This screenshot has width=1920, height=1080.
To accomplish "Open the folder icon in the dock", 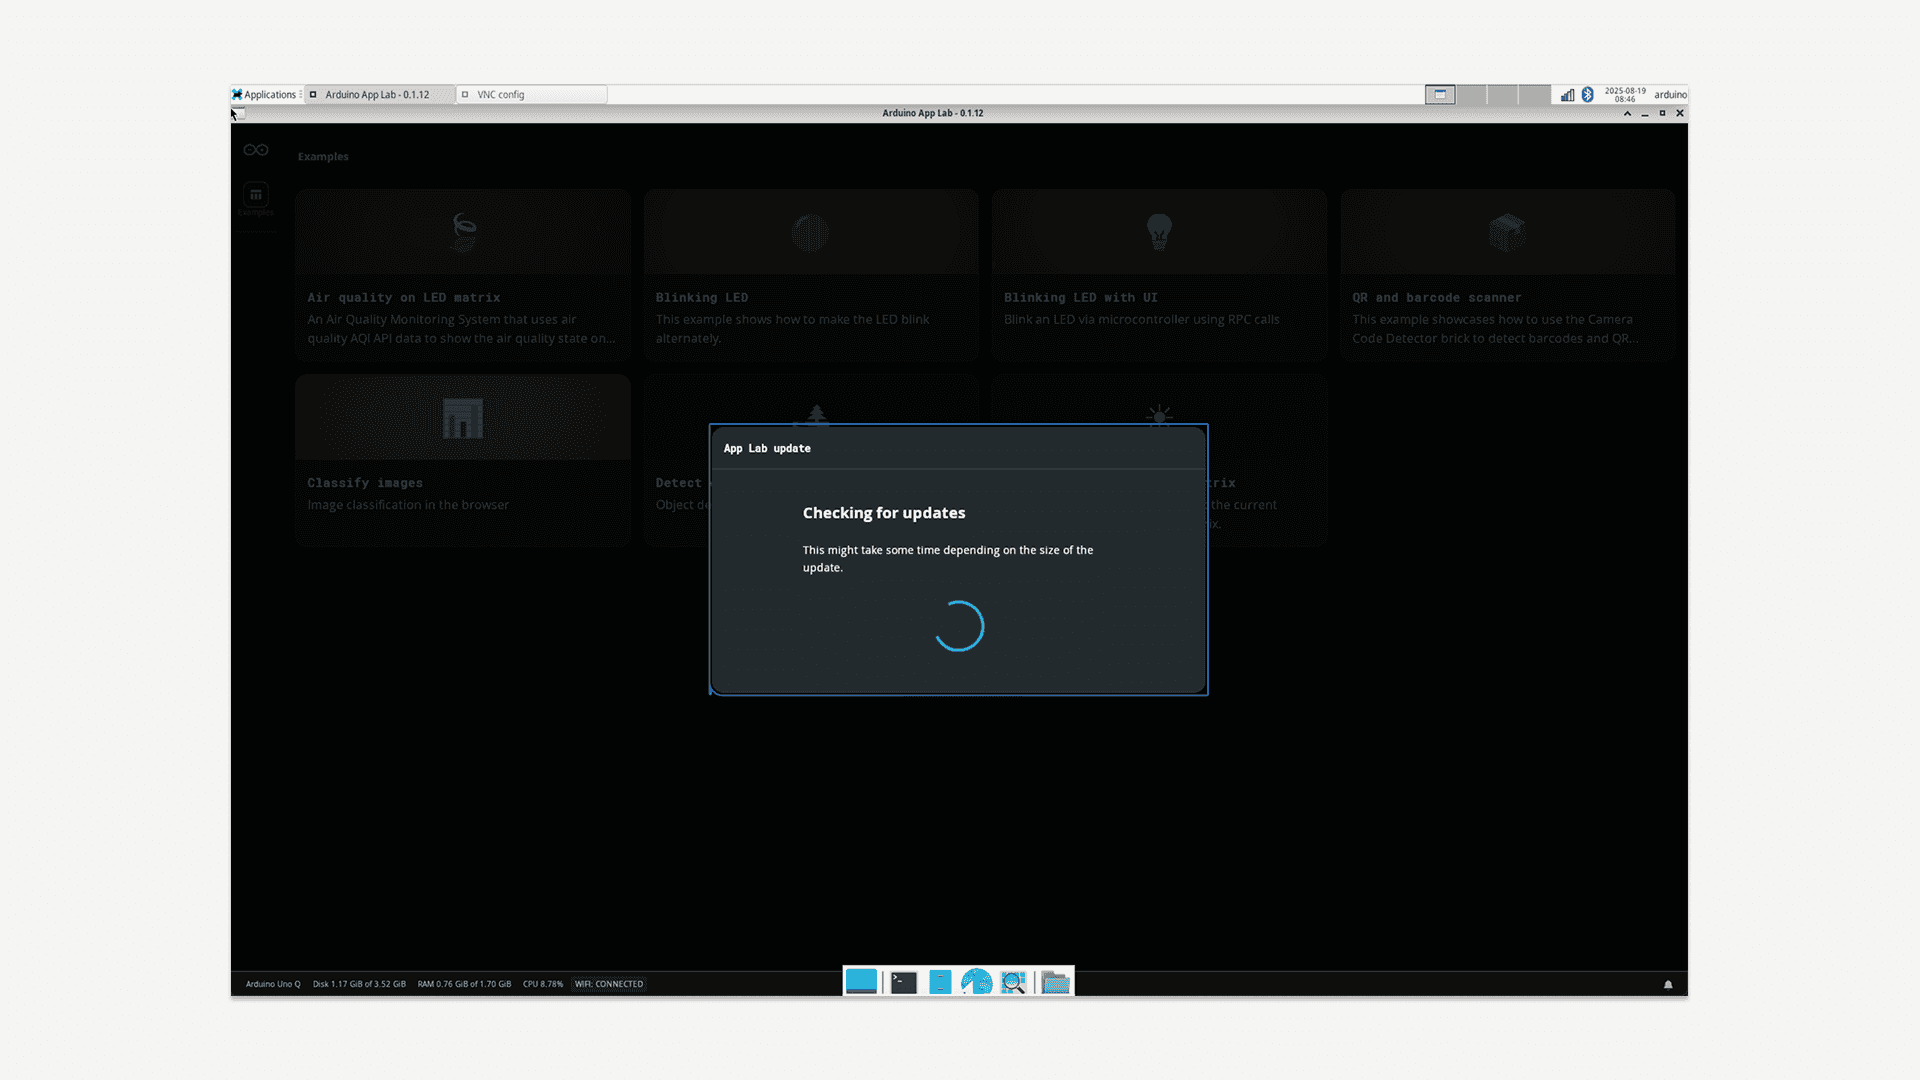I will [1055, 983].
